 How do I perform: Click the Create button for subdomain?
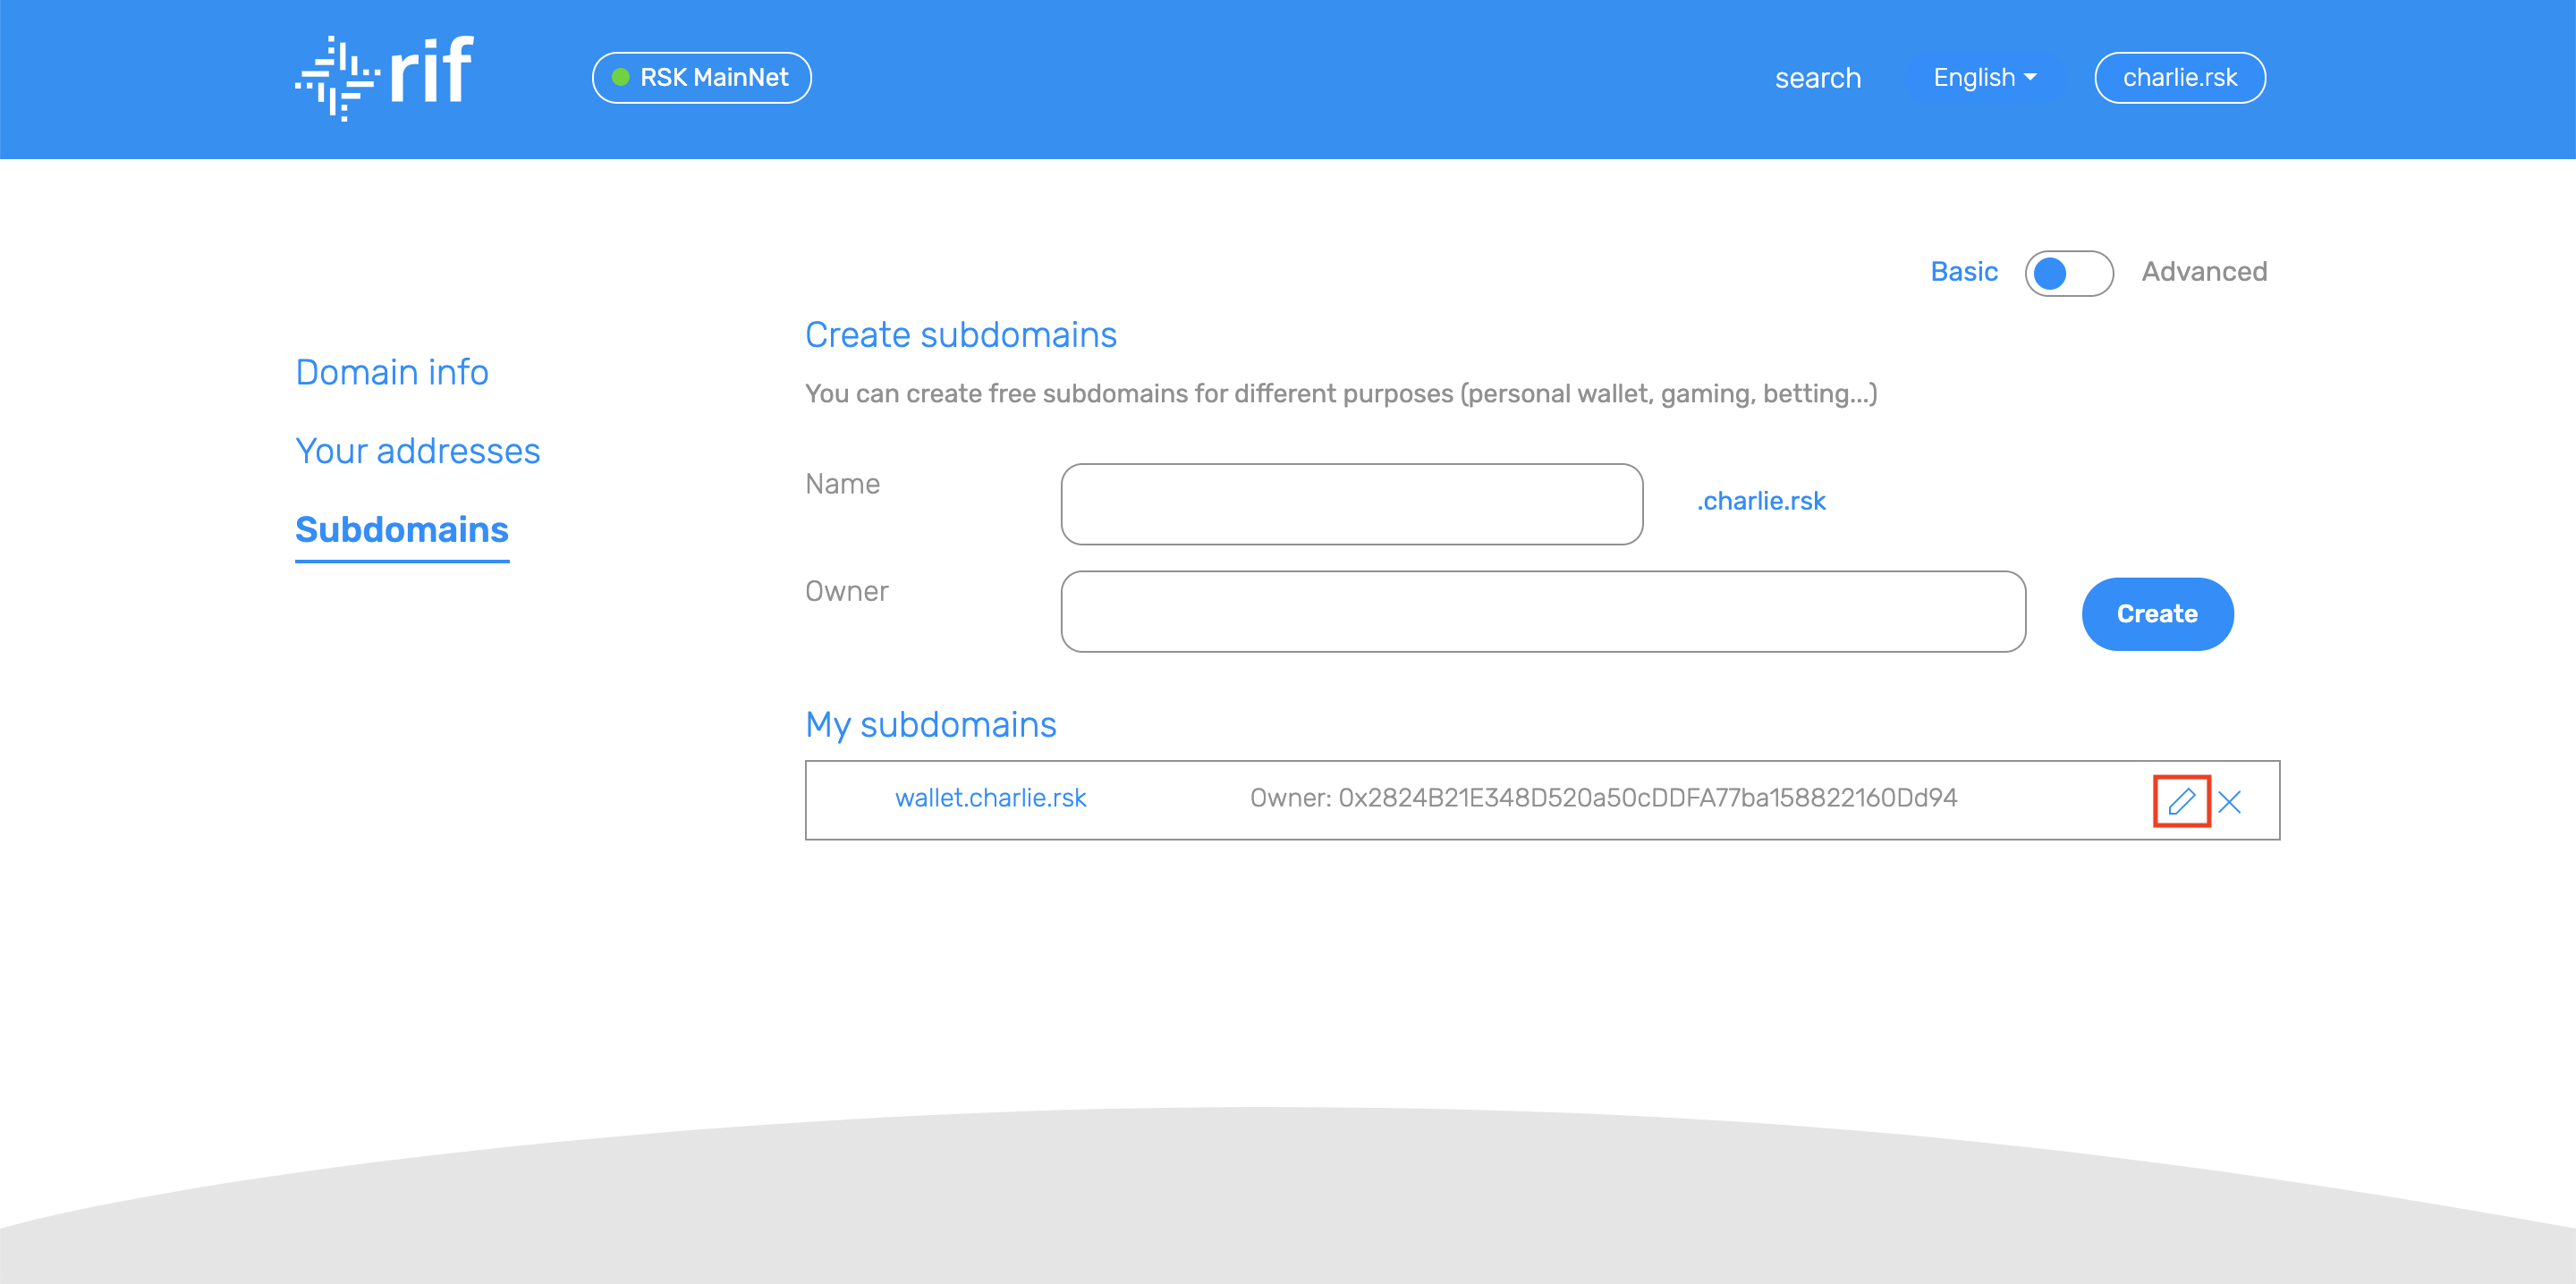pyautogui.click(x=2156, y=614)
